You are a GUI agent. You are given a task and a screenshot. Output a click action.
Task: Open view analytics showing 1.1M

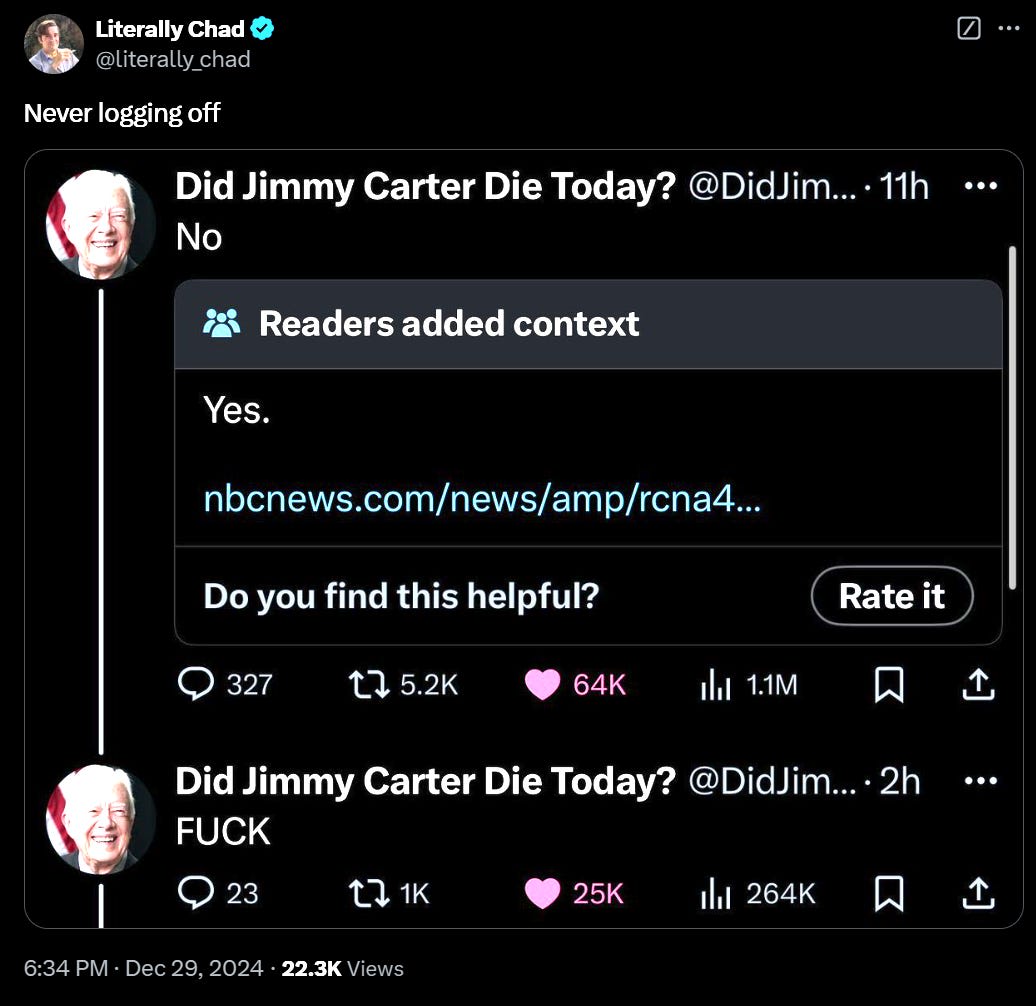click(715, 684)
